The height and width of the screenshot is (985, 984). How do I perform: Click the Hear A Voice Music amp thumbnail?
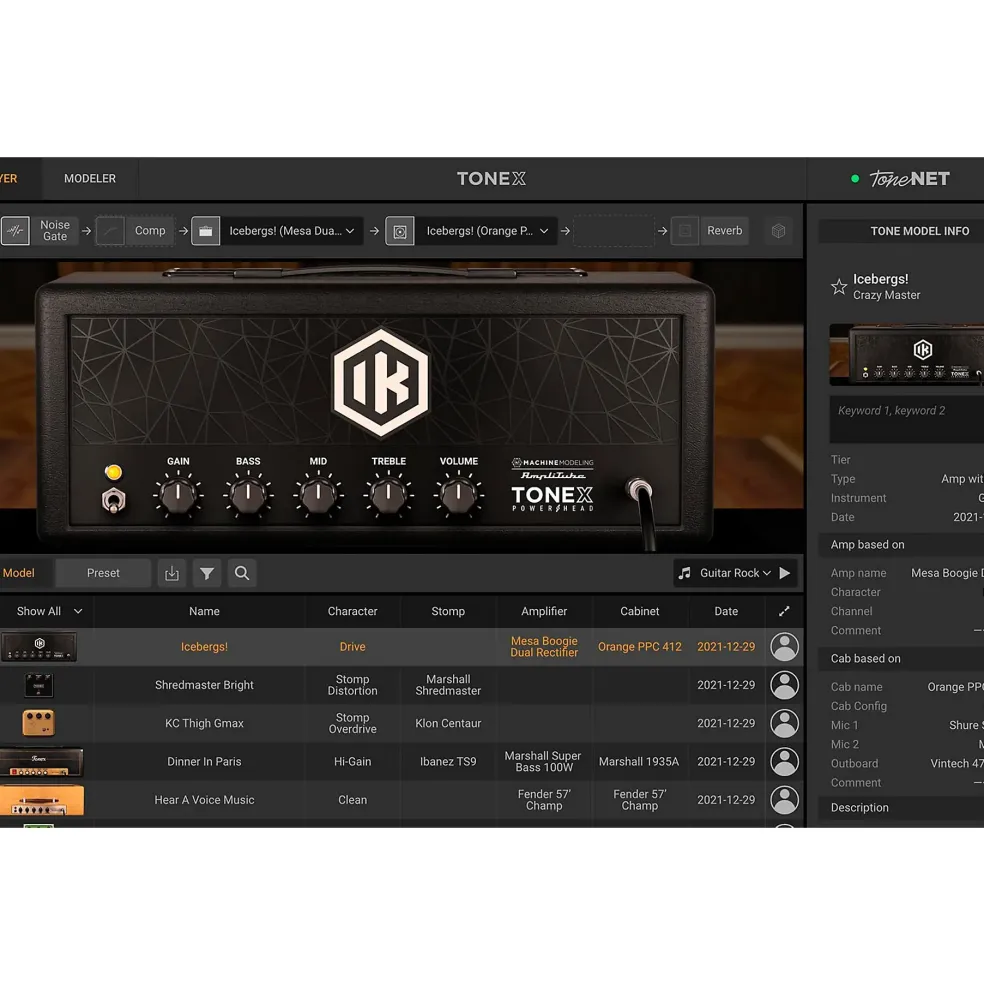(x=41, y=800)
